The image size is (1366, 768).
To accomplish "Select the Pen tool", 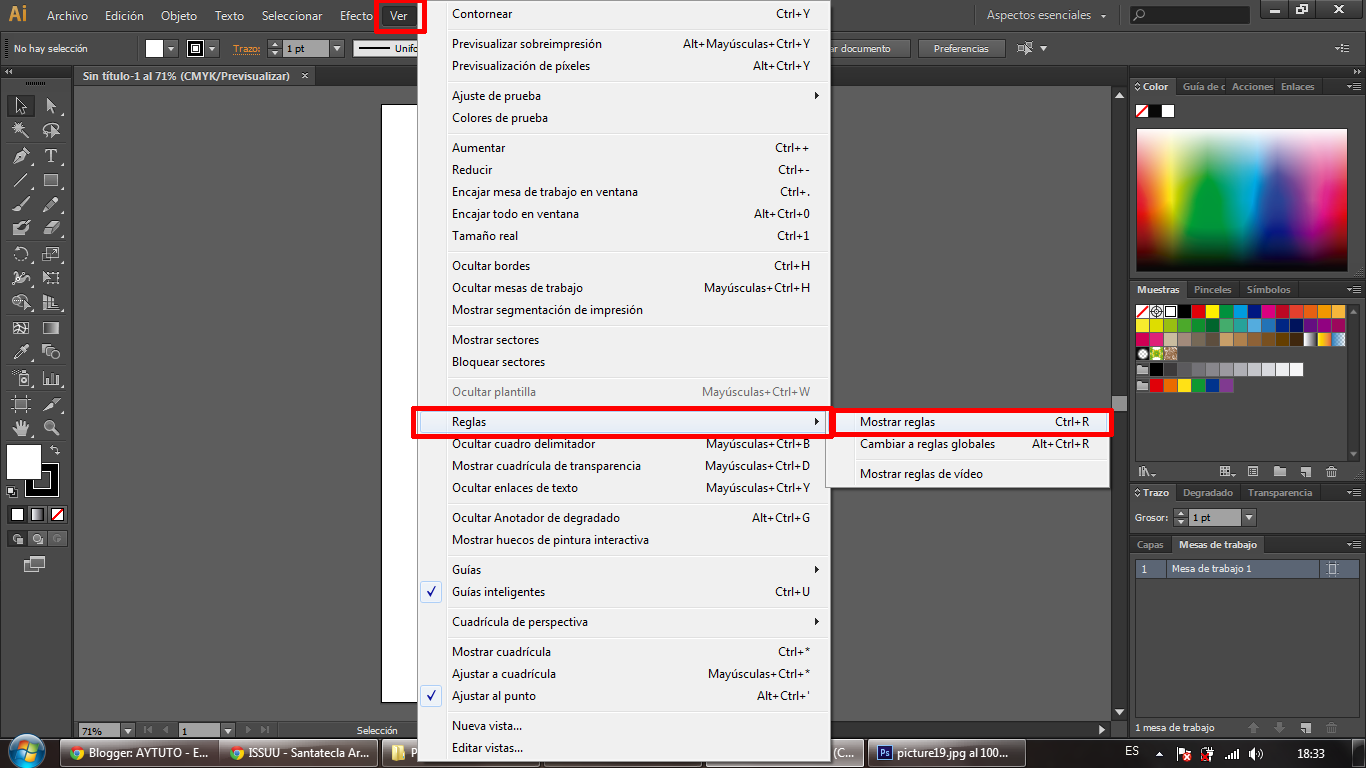I will [x=20, y=156].
